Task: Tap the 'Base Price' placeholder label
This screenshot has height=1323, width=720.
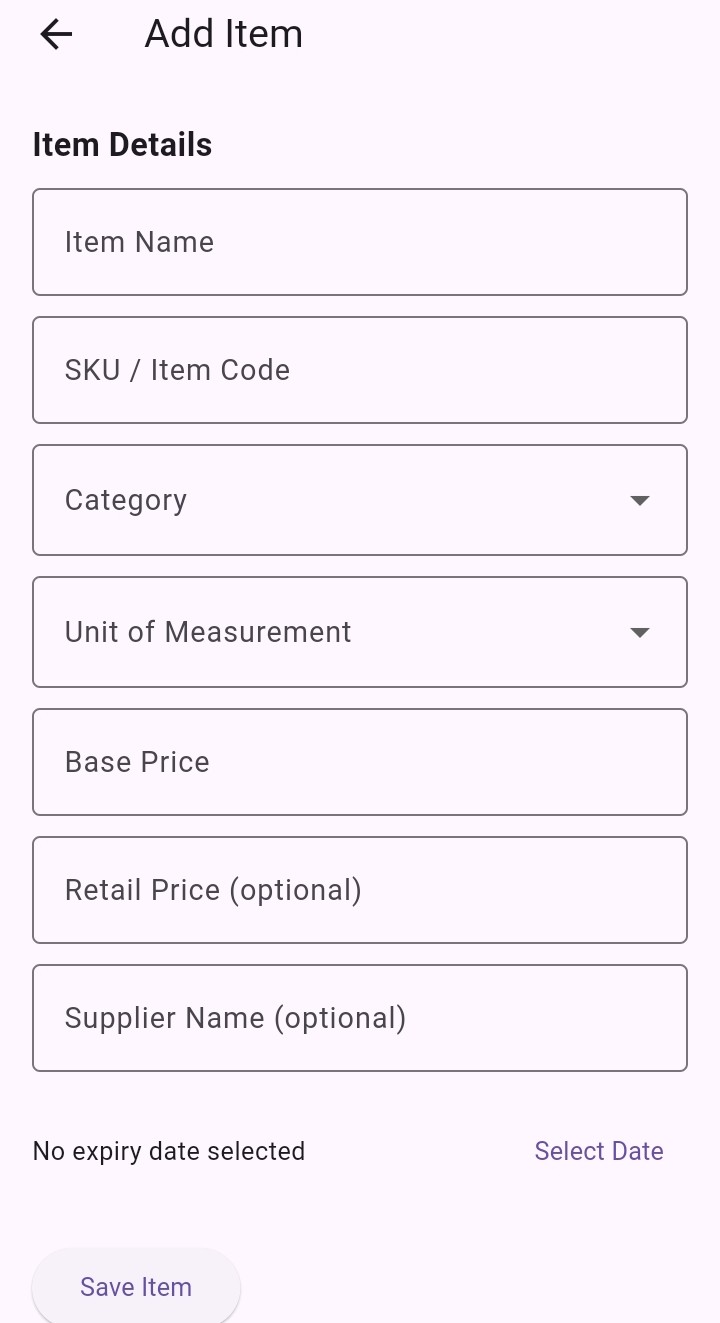Action: pyautogui.click(x=137, y=762)
